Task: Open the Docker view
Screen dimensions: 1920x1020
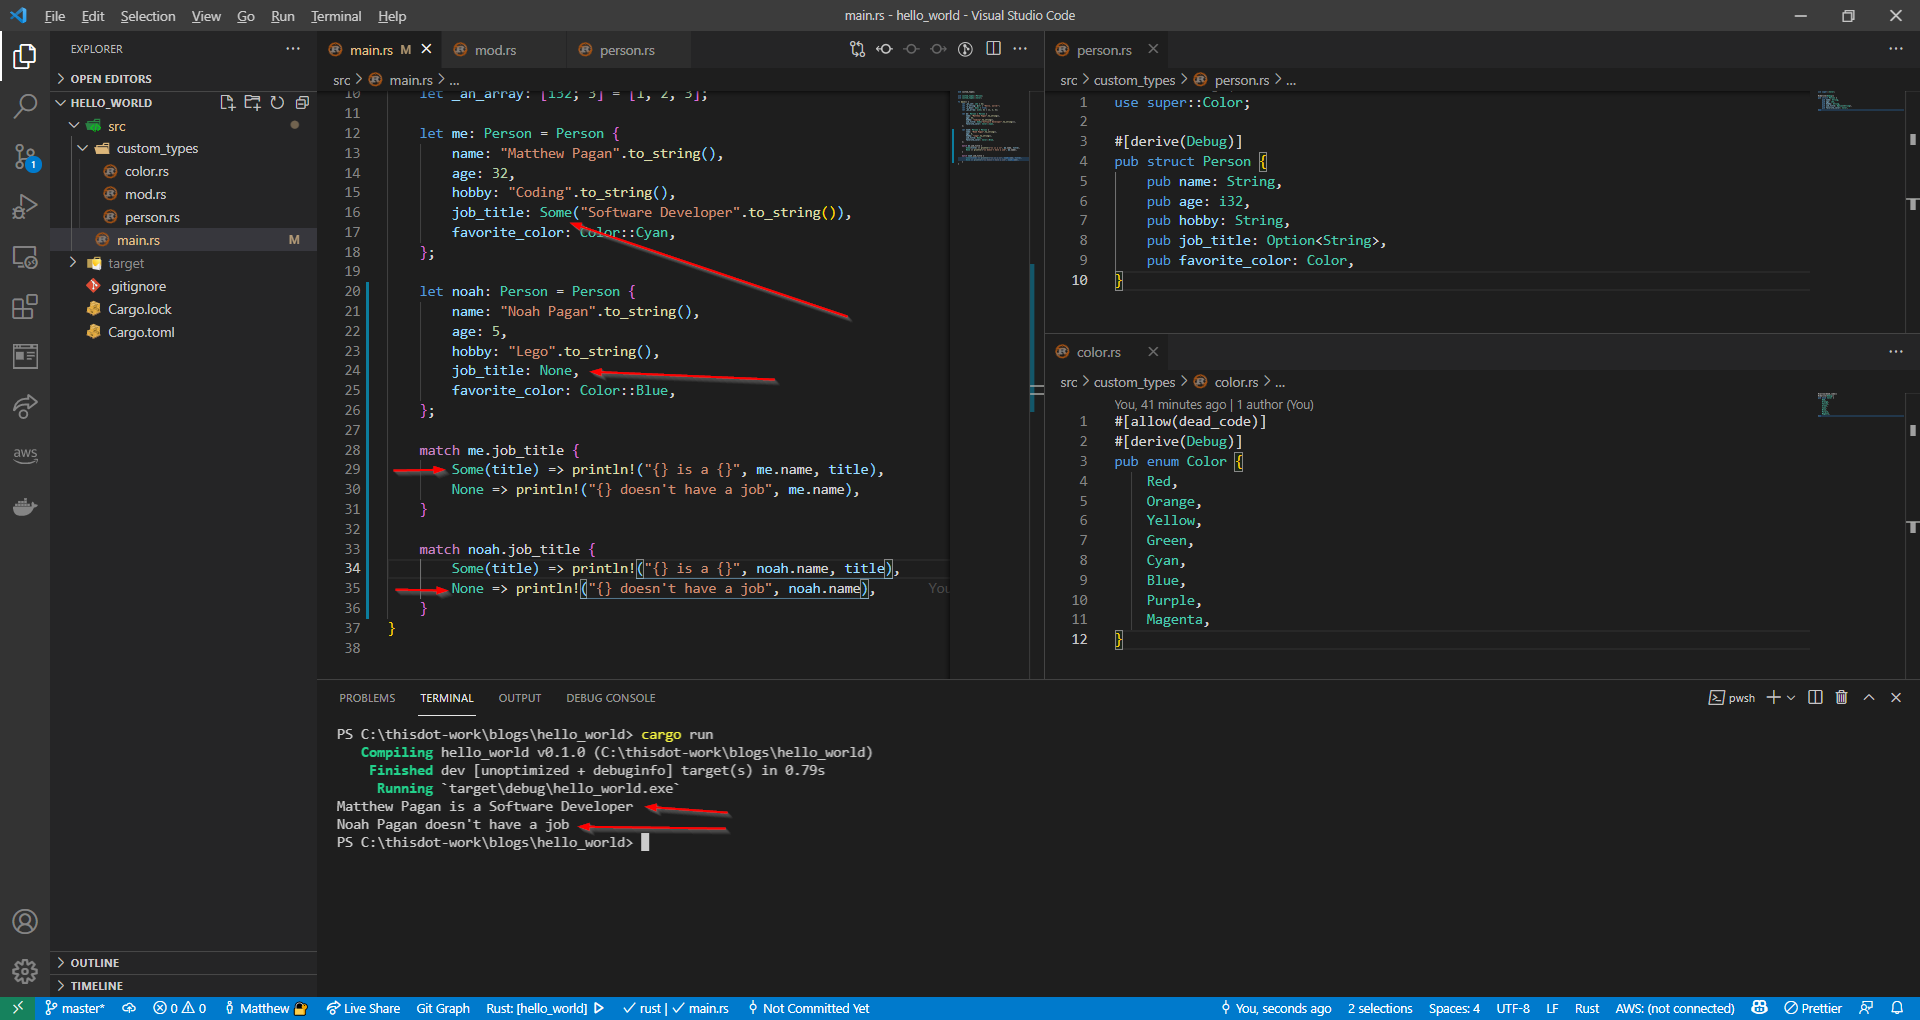Action: click(x=25, y=506)
